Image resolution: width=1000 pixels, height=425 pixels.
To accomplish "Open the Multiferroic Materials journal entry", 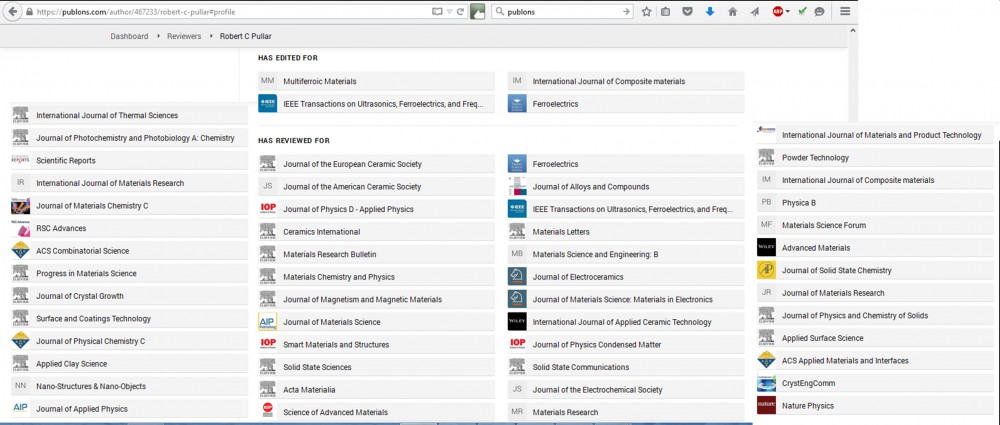I will pos(319,81).
